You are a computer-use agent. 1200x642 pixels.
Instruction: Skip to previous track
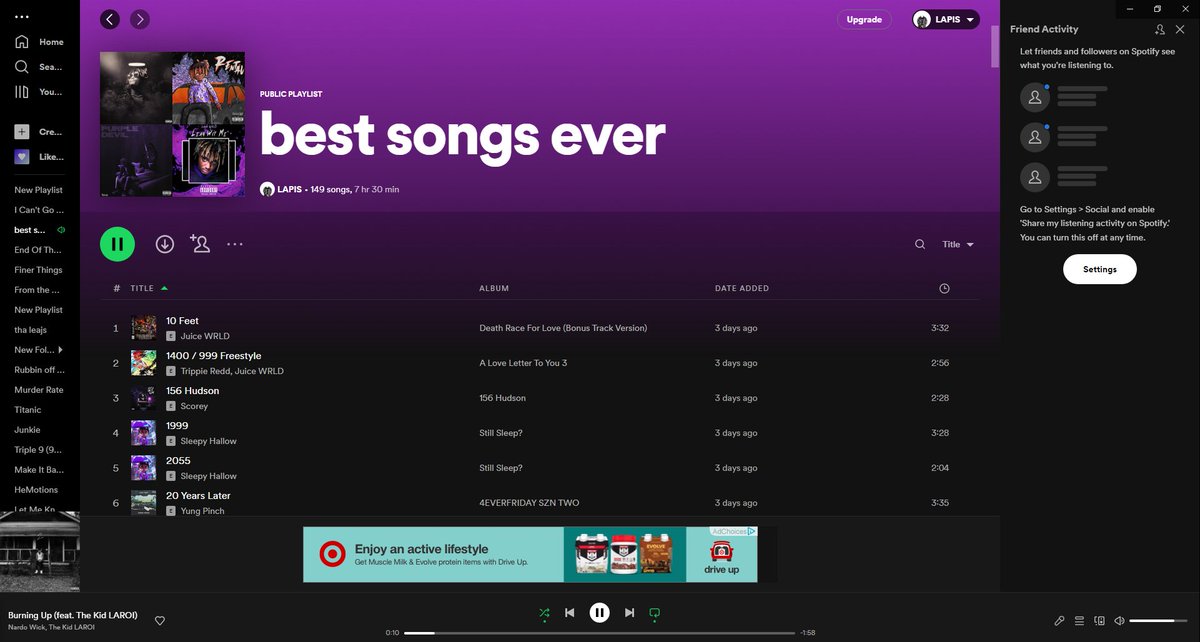coord(570,612)
